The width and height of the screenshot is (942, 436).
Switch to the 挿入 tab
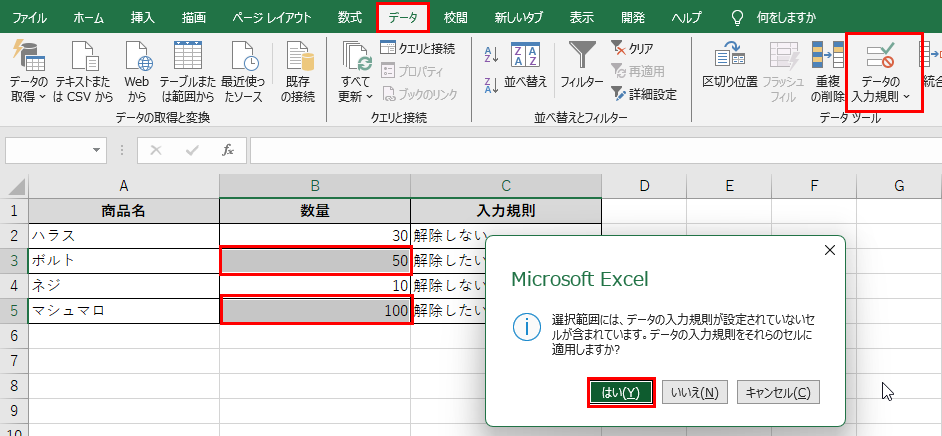click(142, 17)
